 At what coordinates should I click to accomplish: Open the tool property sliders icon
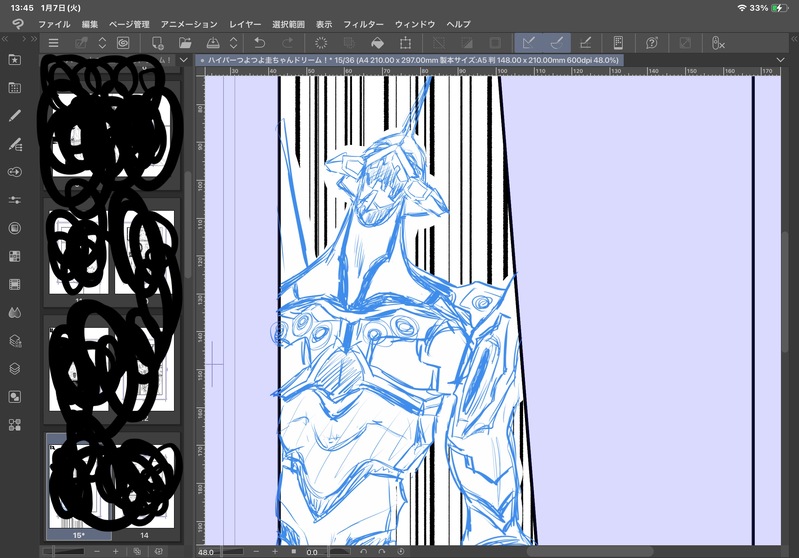coord(15,200)
